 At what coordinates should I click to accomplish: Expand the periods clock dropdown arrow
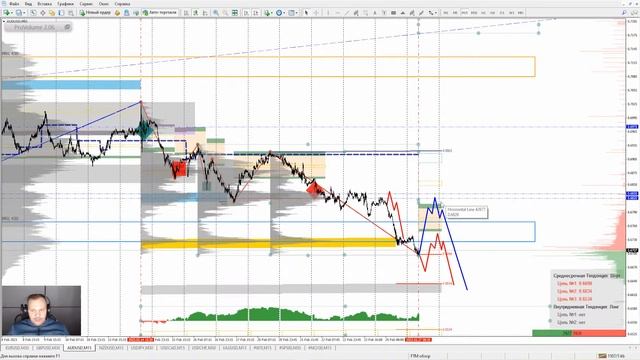point(284,13)
